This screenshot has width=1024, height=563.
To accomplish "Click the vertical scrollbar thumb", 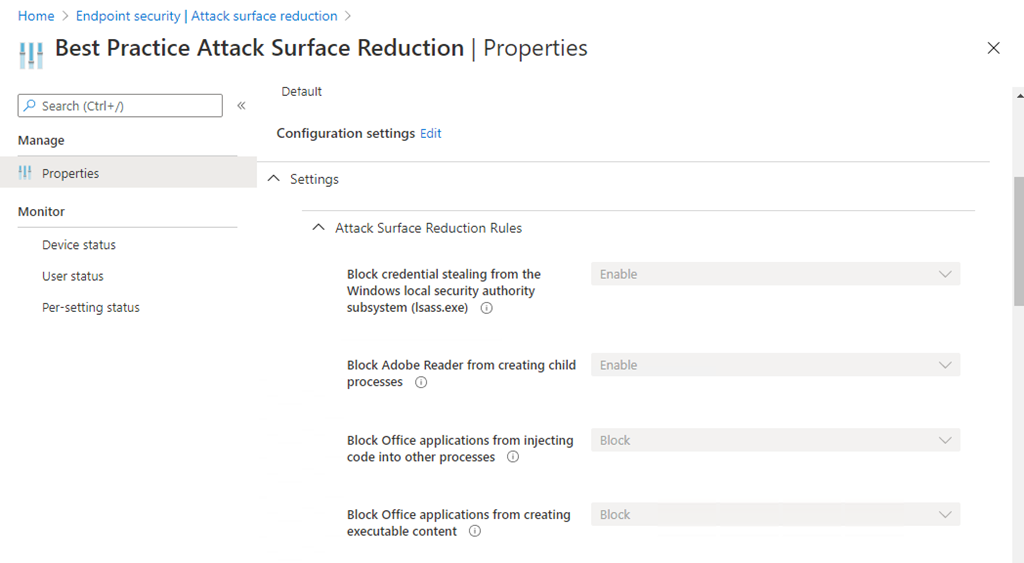I will (1018, 240).
